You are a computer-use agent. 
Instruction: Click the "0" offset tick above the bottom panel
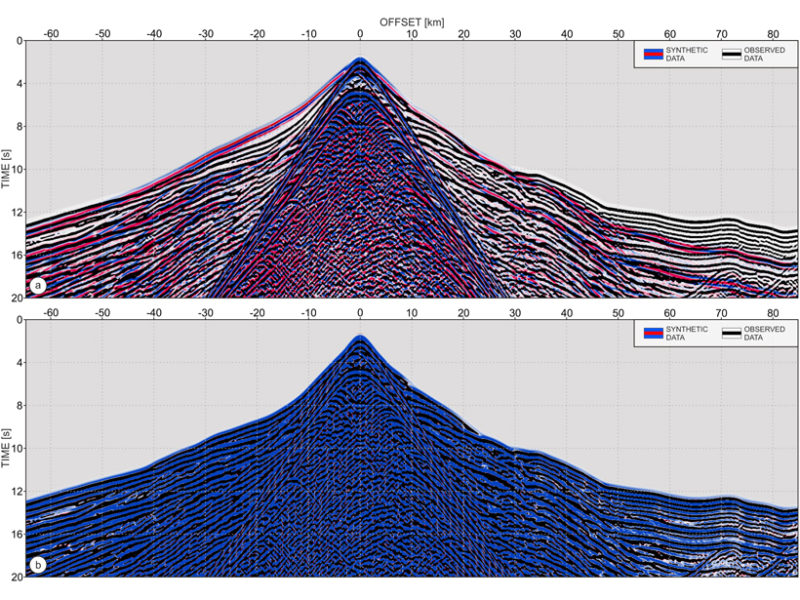(360, 312)
